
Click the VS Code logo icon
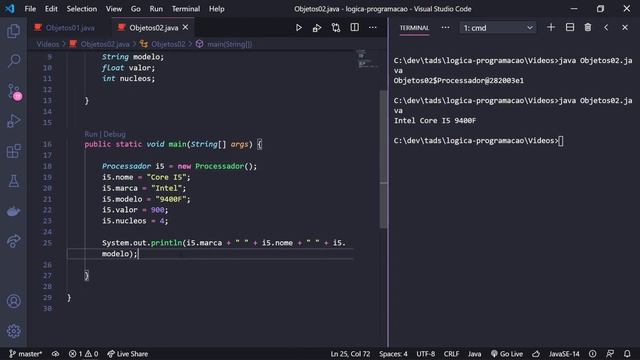10,9
